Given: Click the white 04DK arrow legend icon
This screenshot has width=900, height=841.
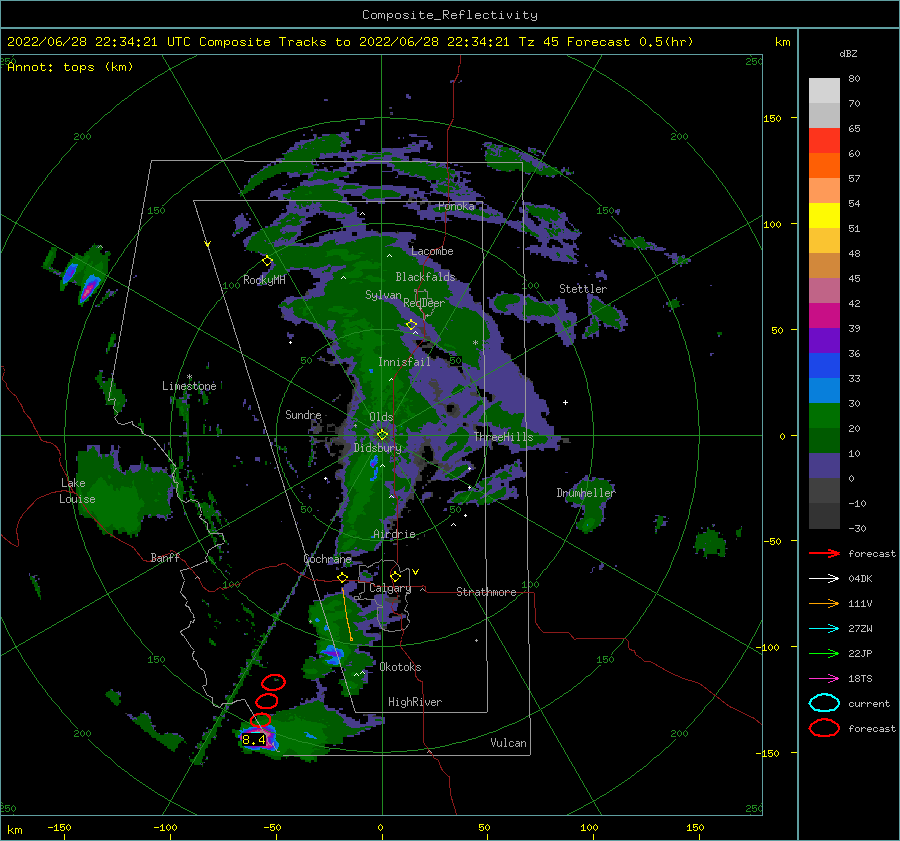Looking at the screenshot, I should pyautogui.click(x=824, y=578).
